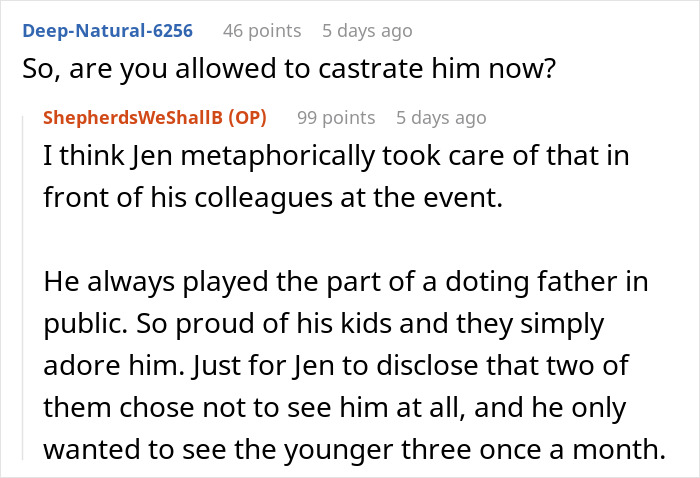Open the 5 days ago timestamp on OP's reply
Screen dimensions: 700x478
click(441, 118)
